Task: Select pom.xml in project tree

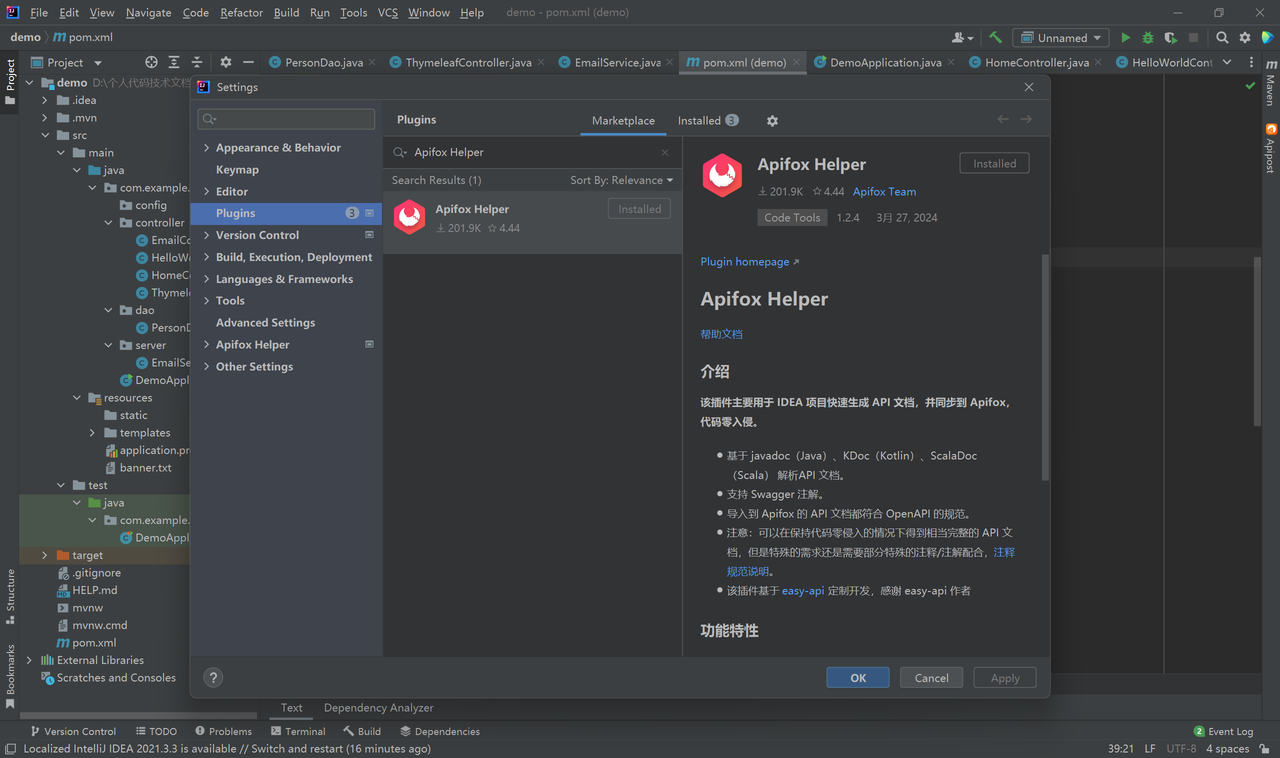Action: coord(94,642)
